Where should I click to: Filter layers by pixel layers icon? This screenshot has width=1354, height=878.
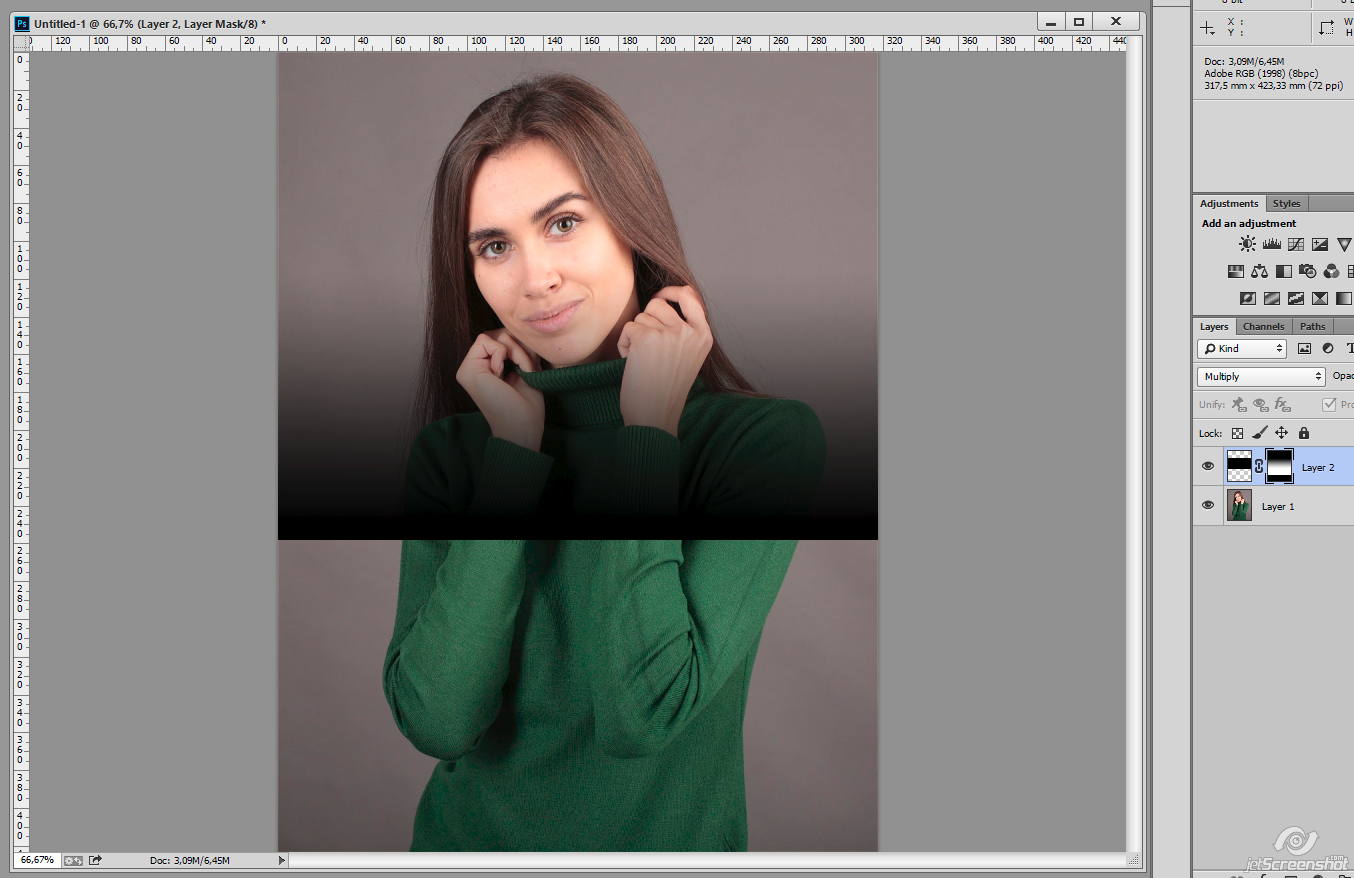tap(1304, 348)
